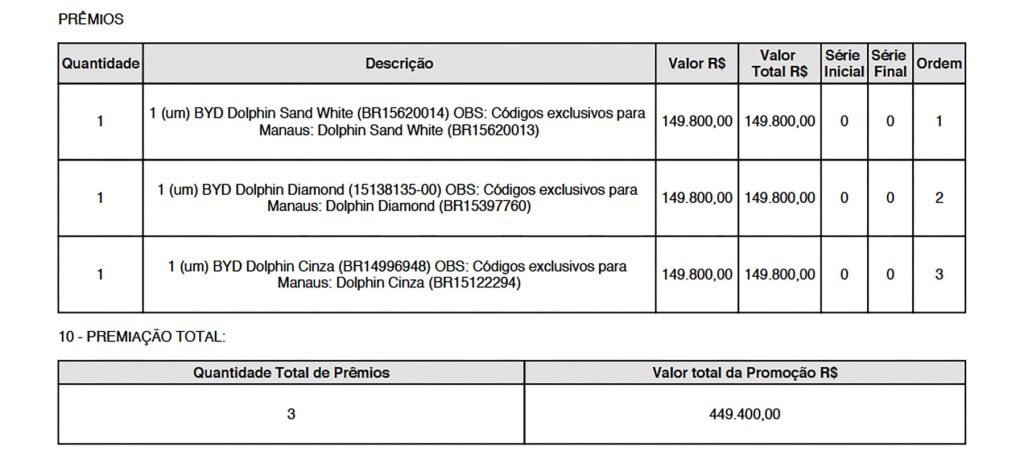Select the Quantidade Total de Prêmios header
Screen dimensions: 1024x468
(x=291, y=373)
